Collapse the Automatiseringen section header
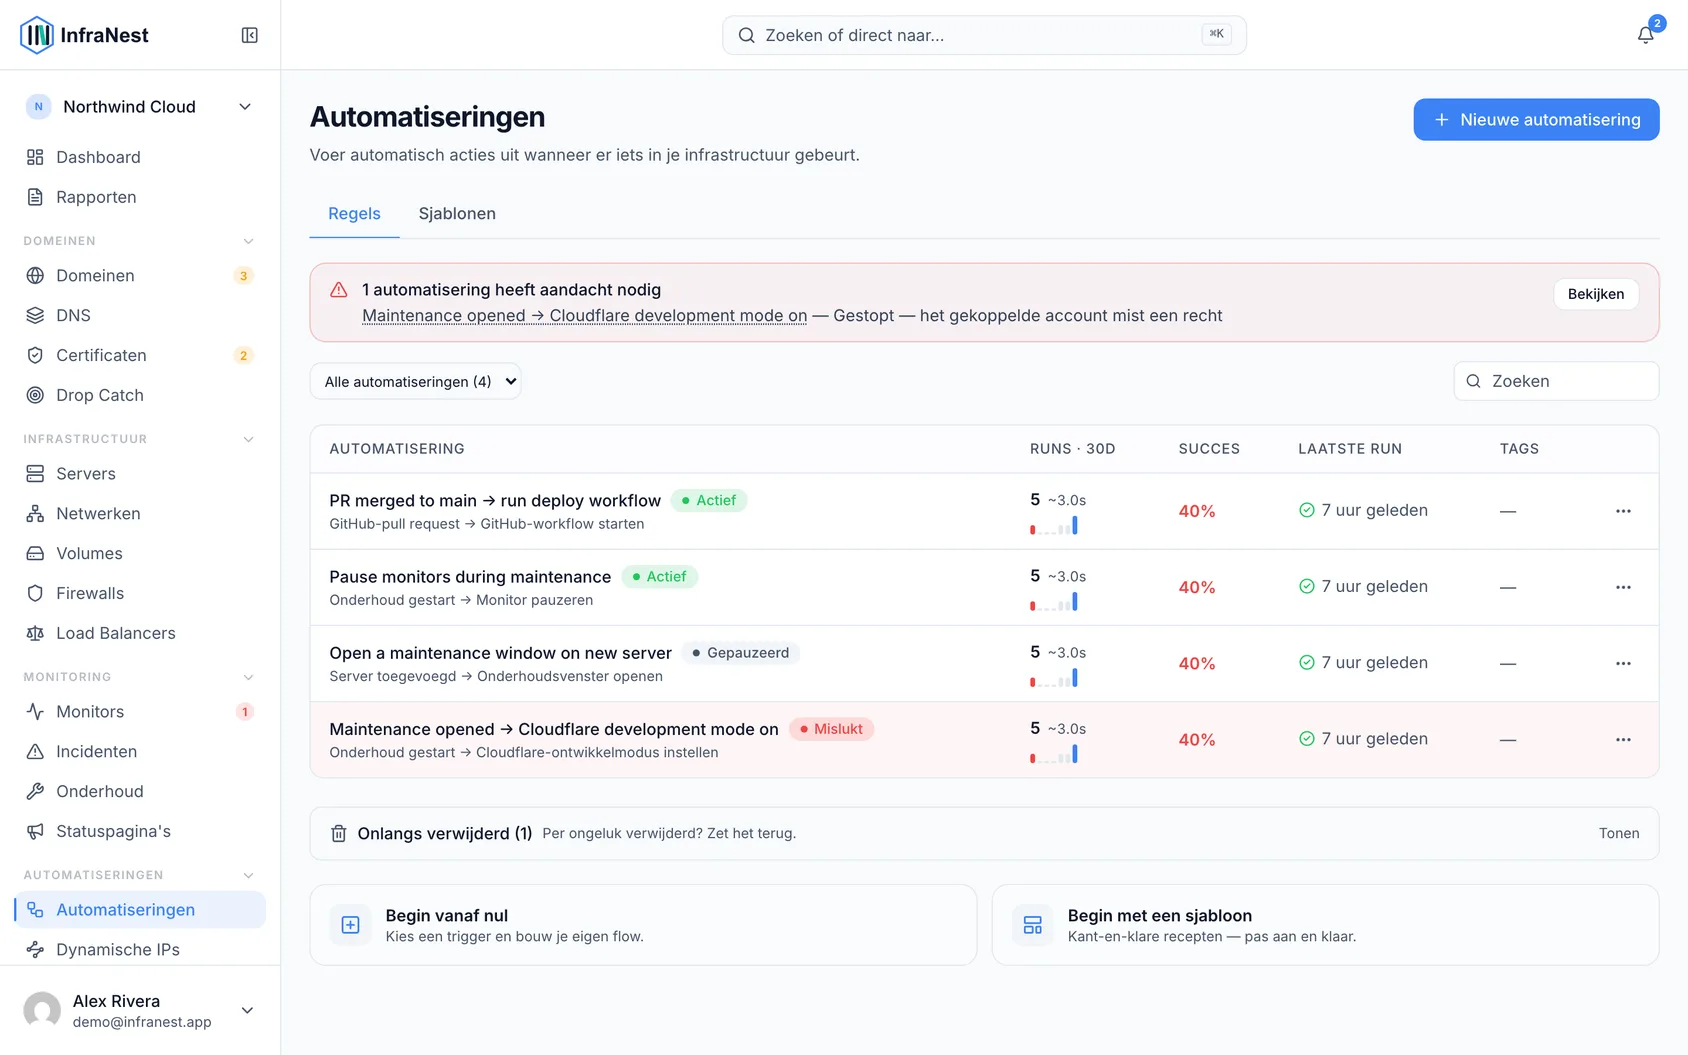The height and width of the screenshot is (1055, 1688). 140,875
